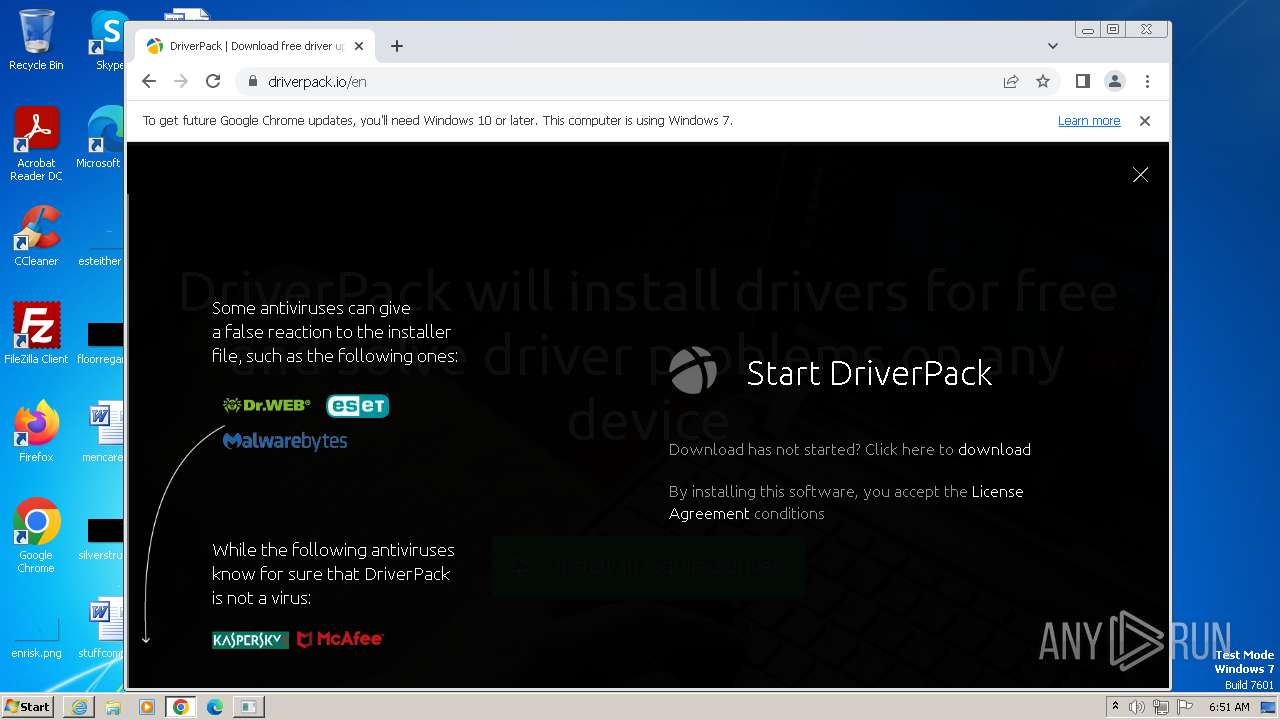Screen dimensions: 1280x720
Task: Open network icon in system tray
Action: tap(1161, 707)
